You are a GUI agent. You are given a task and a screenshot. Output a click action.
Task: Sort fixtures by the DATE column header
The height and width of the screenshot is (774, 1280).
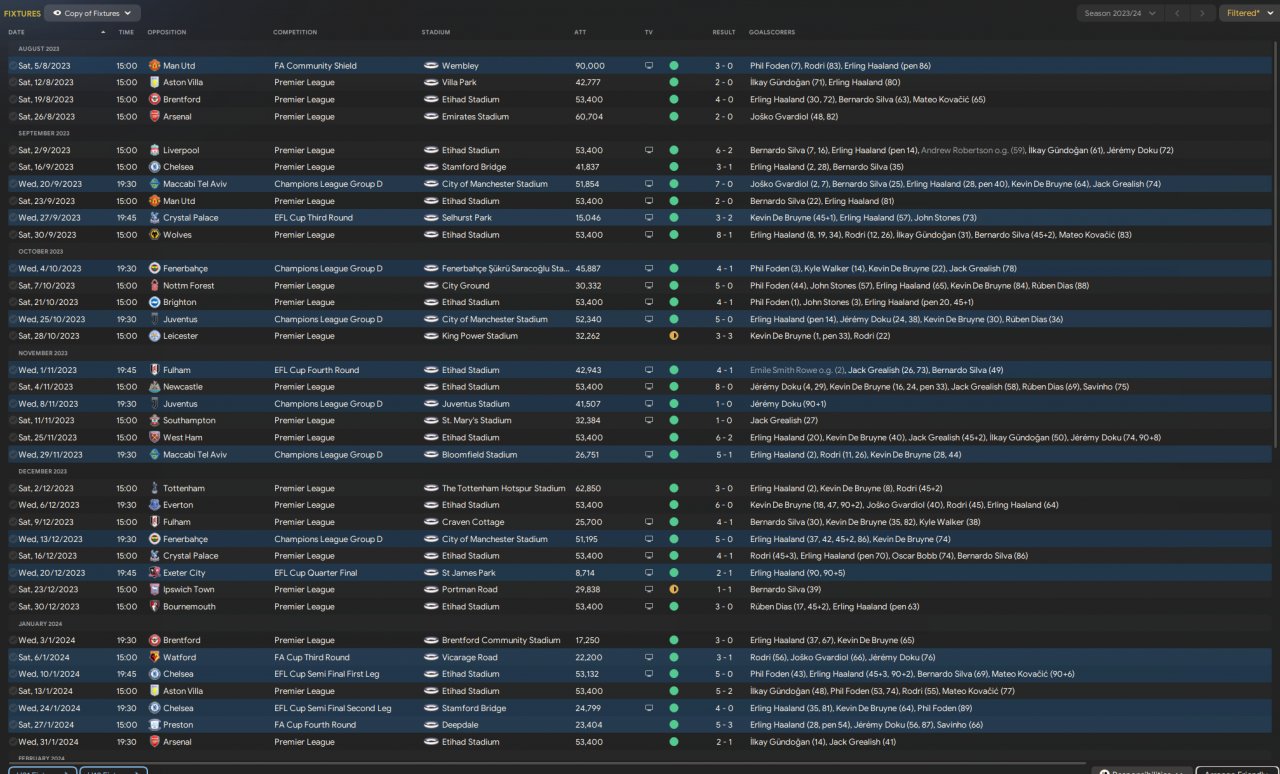(17, 32)
